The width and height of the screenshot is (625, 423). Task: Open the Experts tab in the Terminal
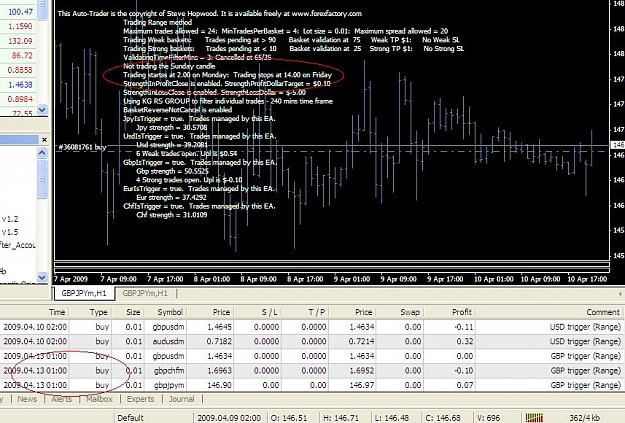140,399
